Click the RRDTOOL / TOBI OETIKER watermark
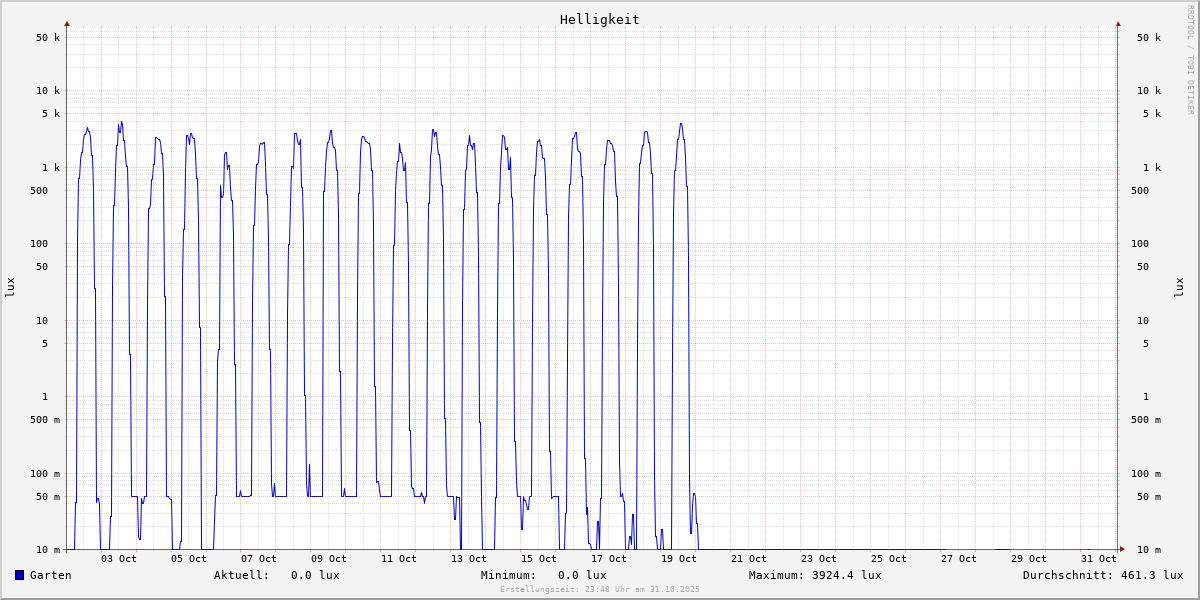Viewport: 1200px width, 600px height. [1190, 59]
